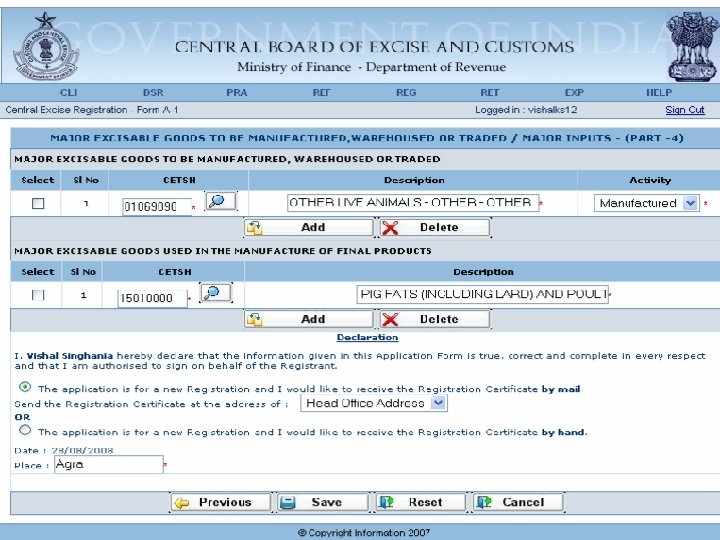Click the Copyright Information 2007 footer
This screenshot has width=720, height=540.
(364, 533)
